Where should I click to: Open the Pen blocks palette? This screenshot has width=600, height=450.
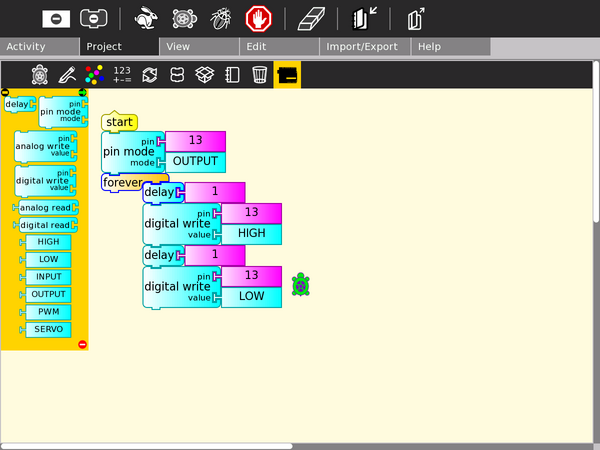click(x=67, y=74)
